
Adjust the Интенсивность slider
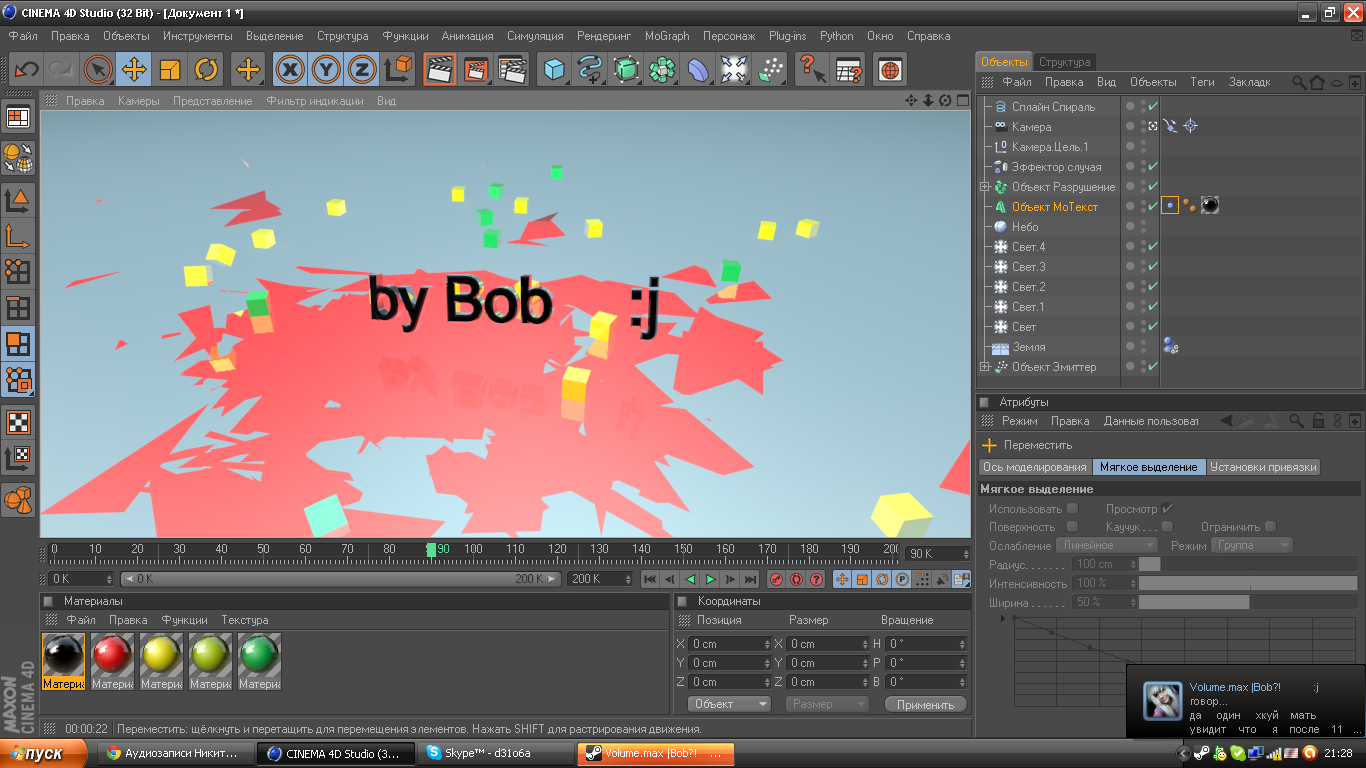coord(1249,583)
